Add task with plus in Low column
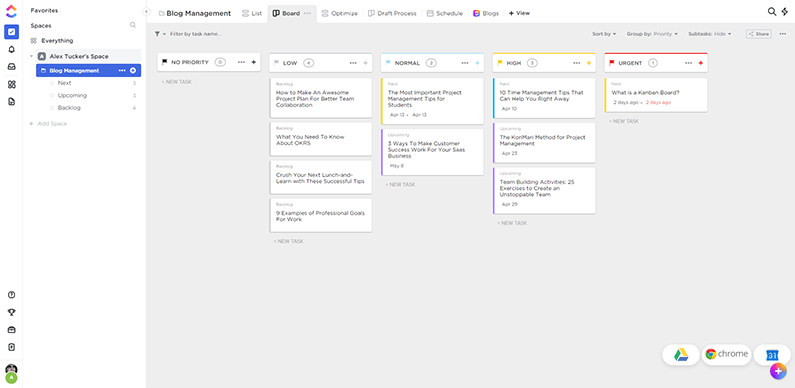This screenshot has height=388, width=795. click(366, 63)
